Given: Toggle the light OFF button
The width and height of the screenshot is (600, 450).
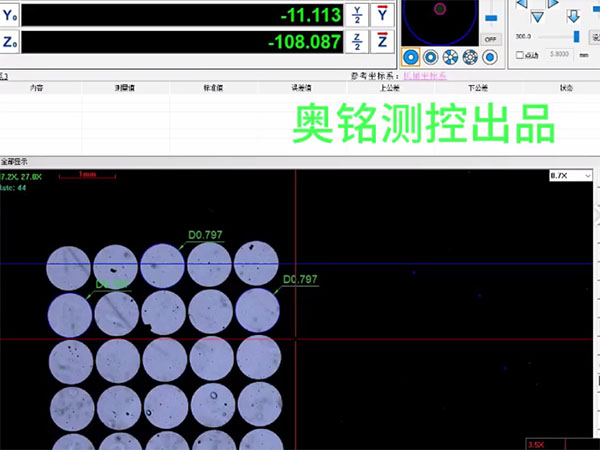Looking at the screenshot, I should tap(490, 39).
